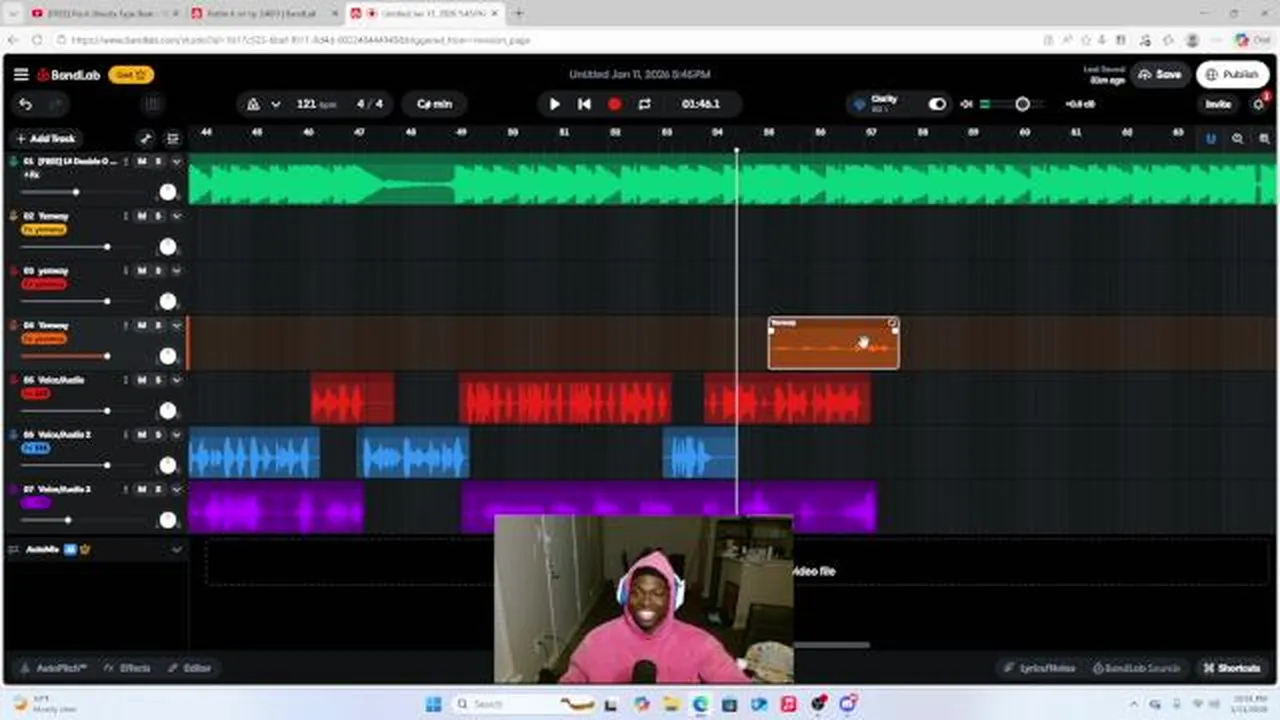Open the Windows Start menu
The image size is (1280, 720).
click(433, 704)
